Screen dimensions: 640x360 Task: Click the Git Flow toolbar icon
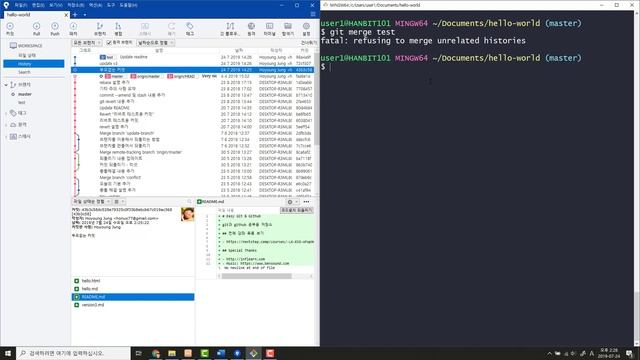pyautogui.click(x=230, y=29)
